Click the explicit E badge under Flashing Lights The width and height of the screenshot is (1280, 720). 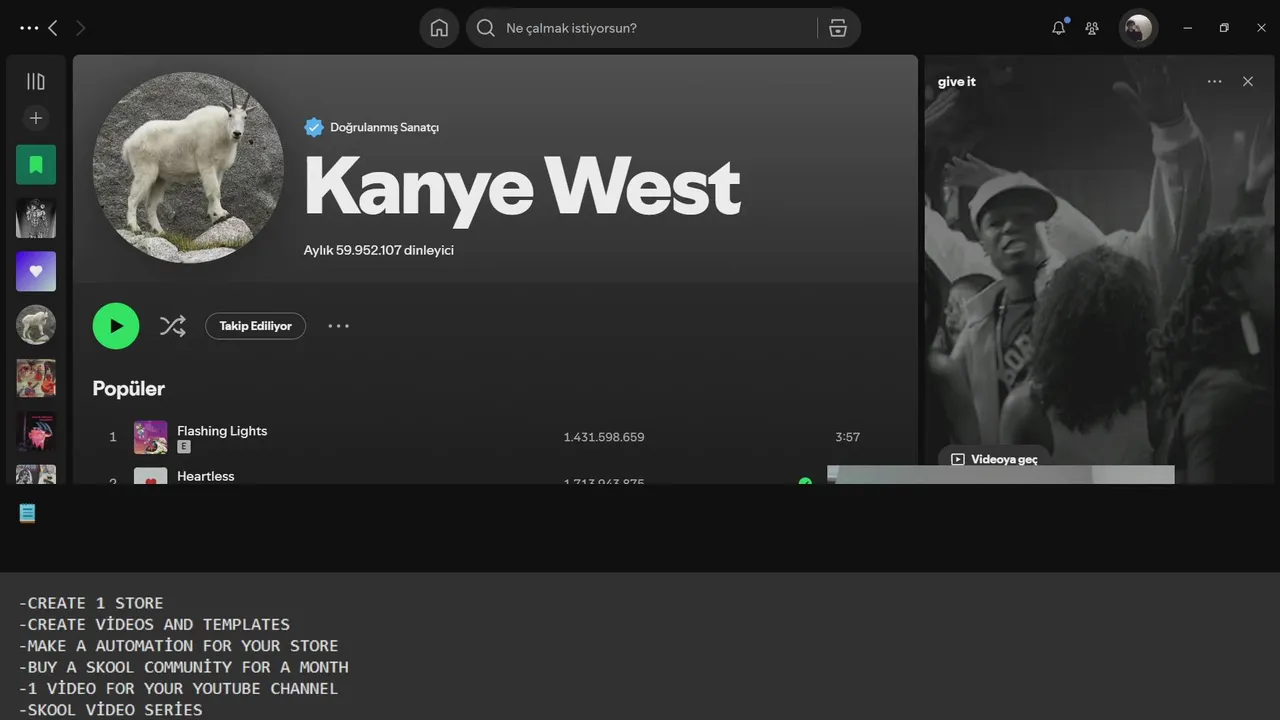click(x=184, y=447)
